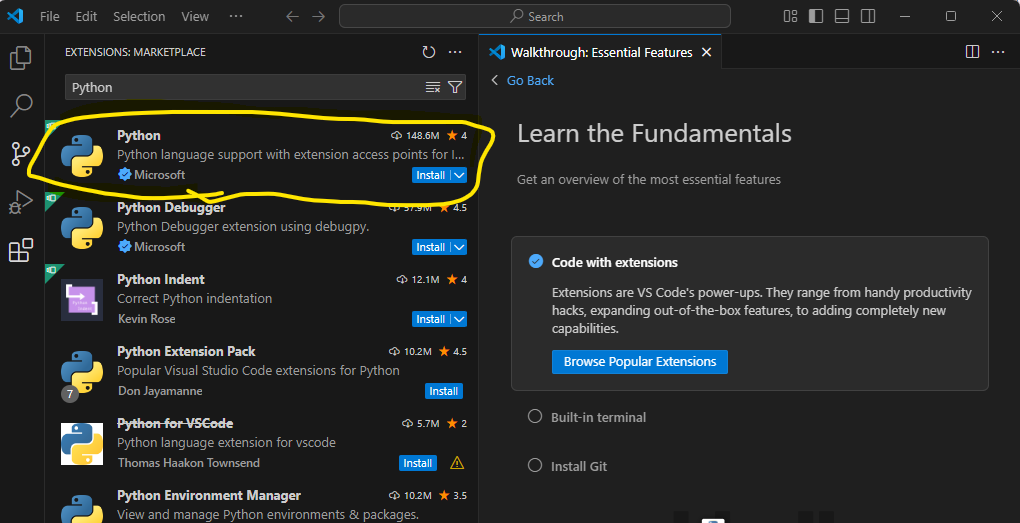
Task: Open the additional title bar menus ellipsis
Action: point(236,16)
